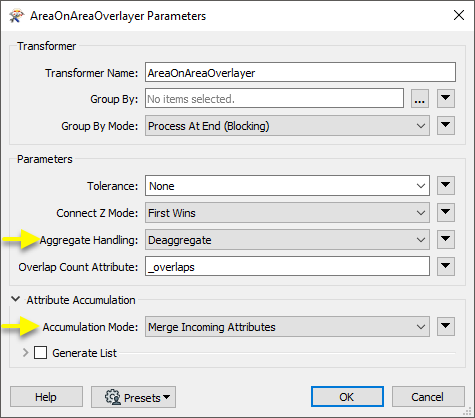Click the OK button
The image size is (475, 418).
tap(347, 397)
